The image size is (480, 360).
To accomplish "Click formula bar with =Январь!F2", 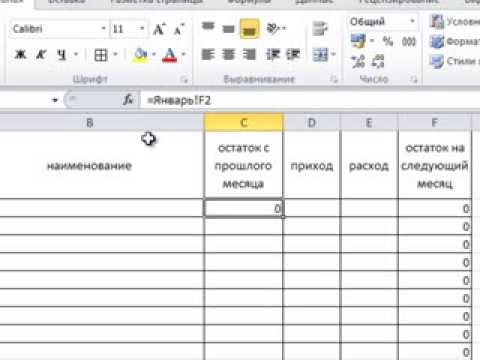I will [x=310, y=100].
